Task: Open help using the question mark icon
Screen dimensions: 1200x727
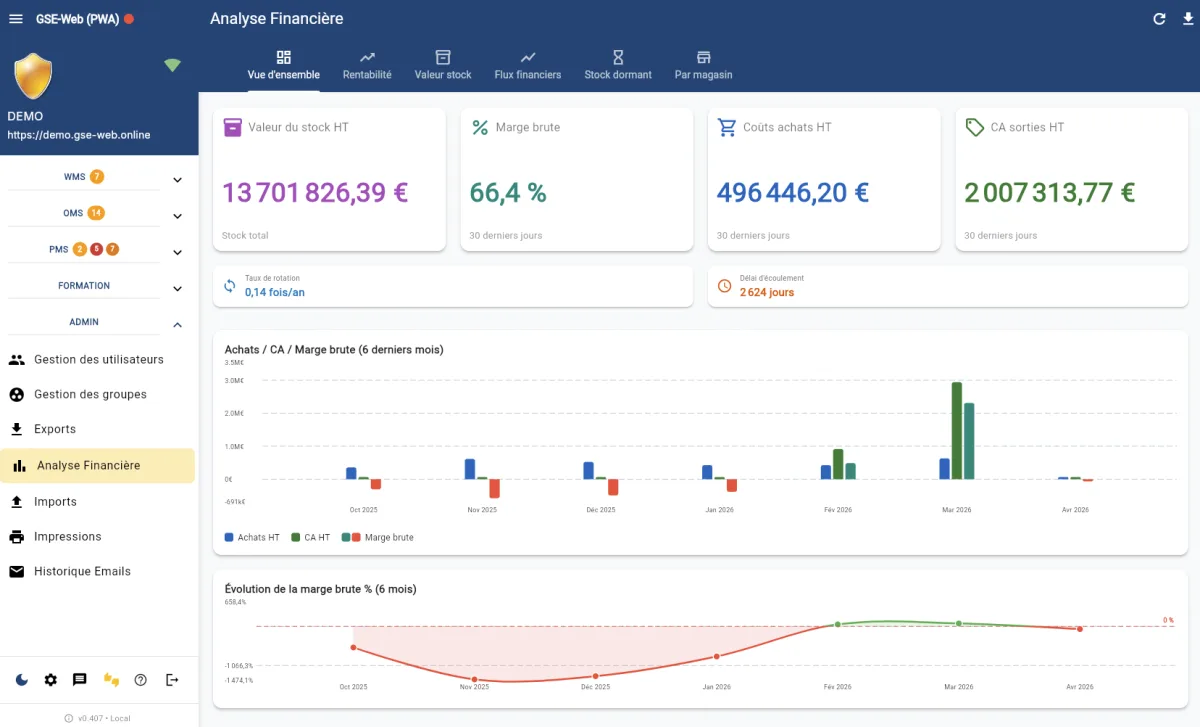Action: (141, 680)
